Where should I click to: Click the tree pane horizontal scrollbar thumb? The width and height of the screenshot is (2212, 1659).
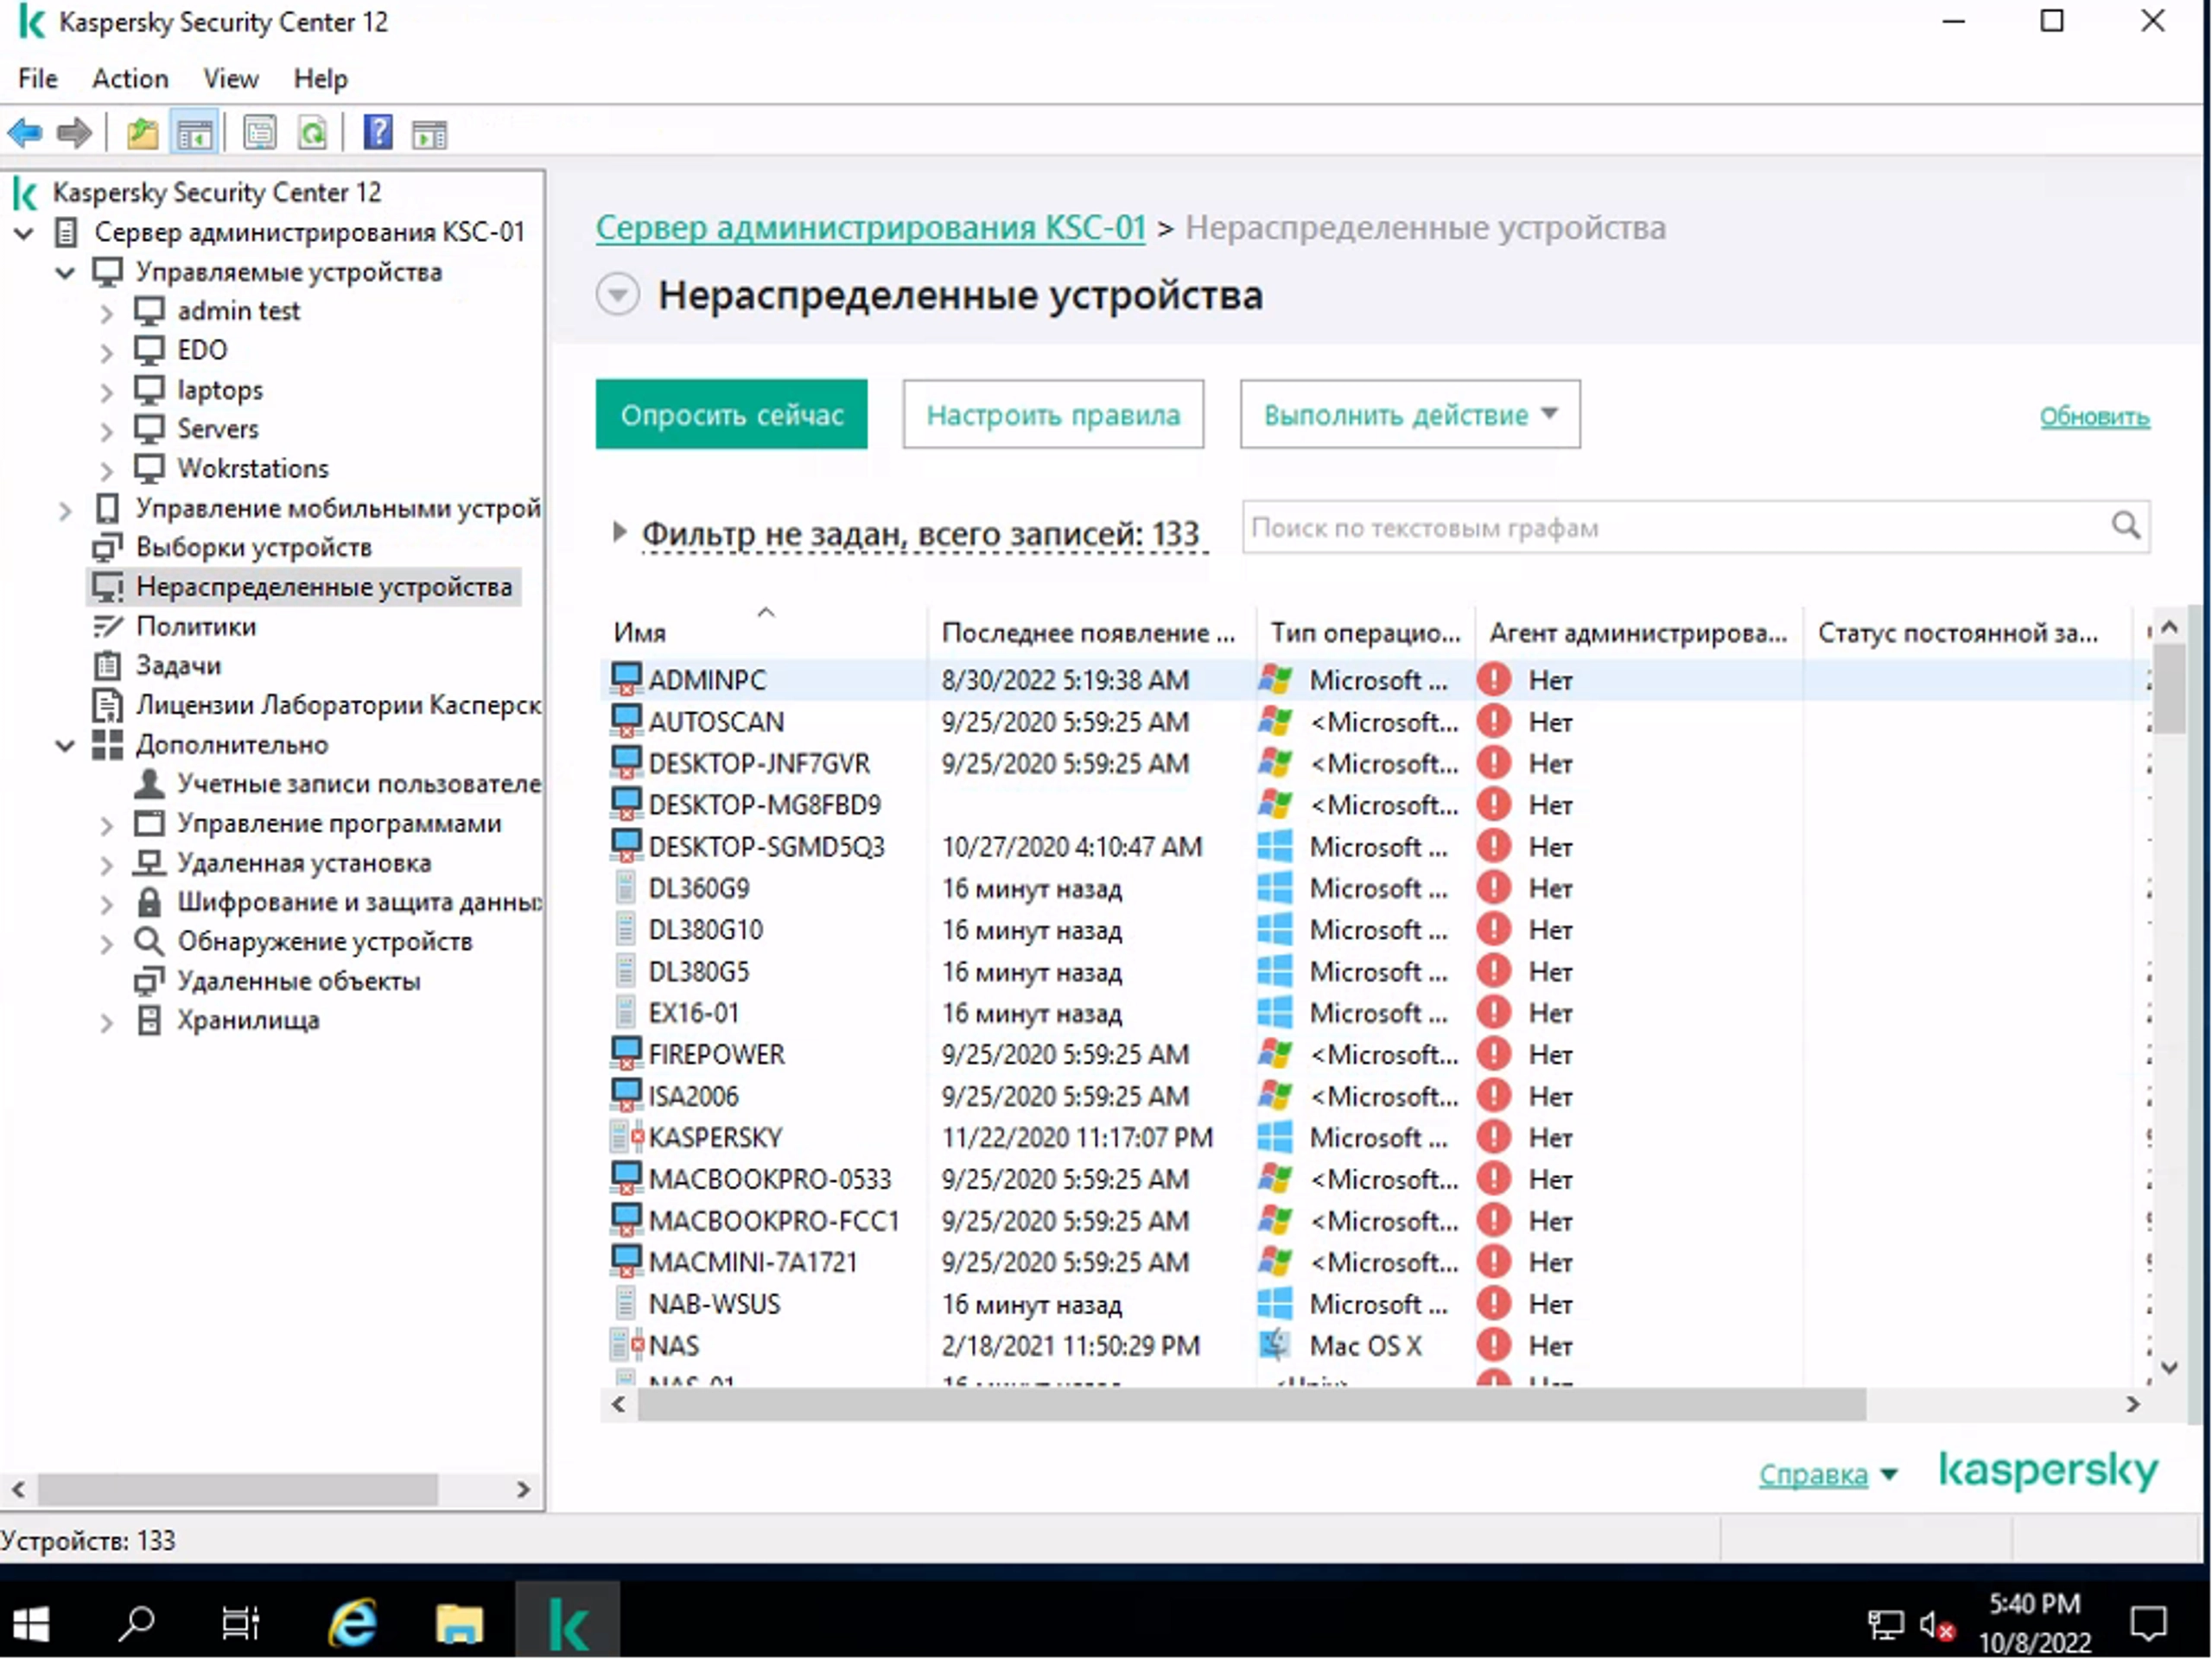tap(237, 1489)
